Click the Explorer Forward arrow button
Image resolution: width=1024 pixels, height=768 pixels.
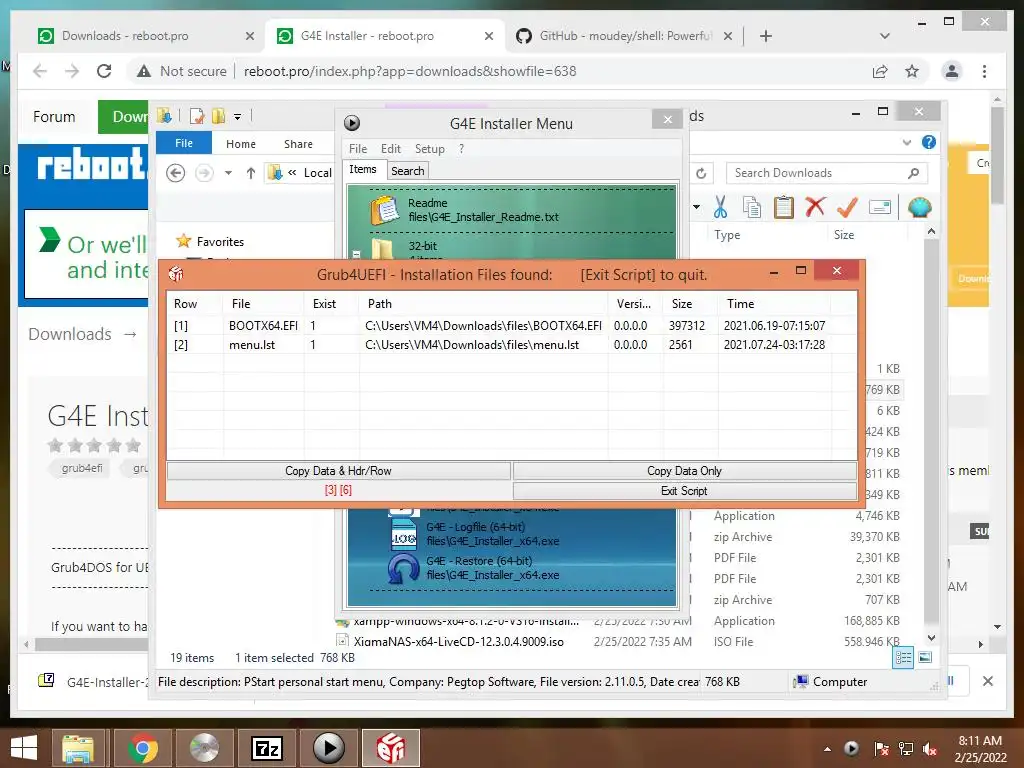(204, 173)
